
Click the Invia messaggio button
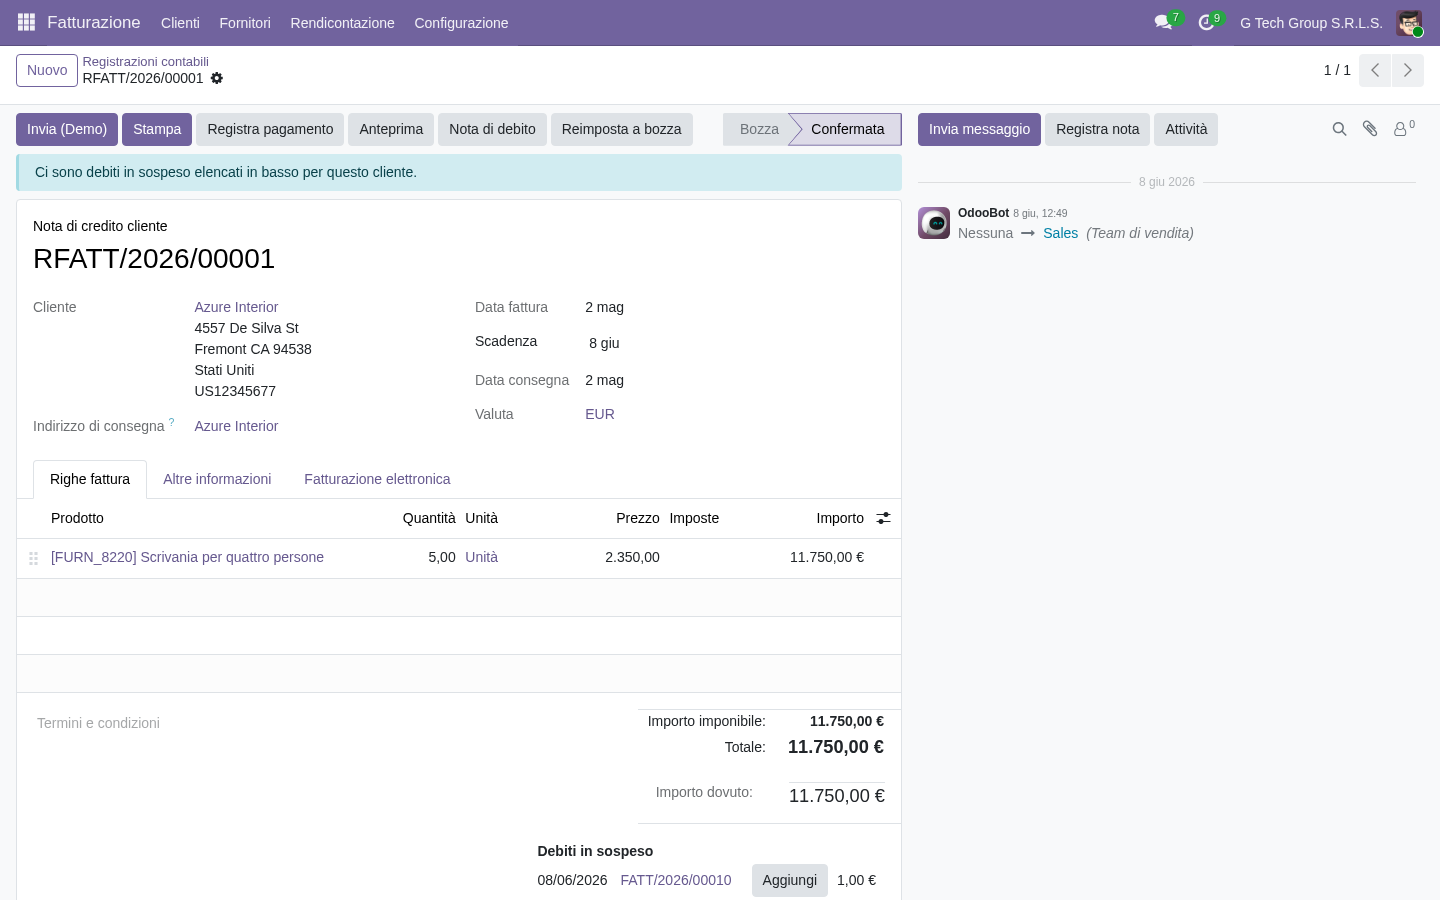point(979,129)
